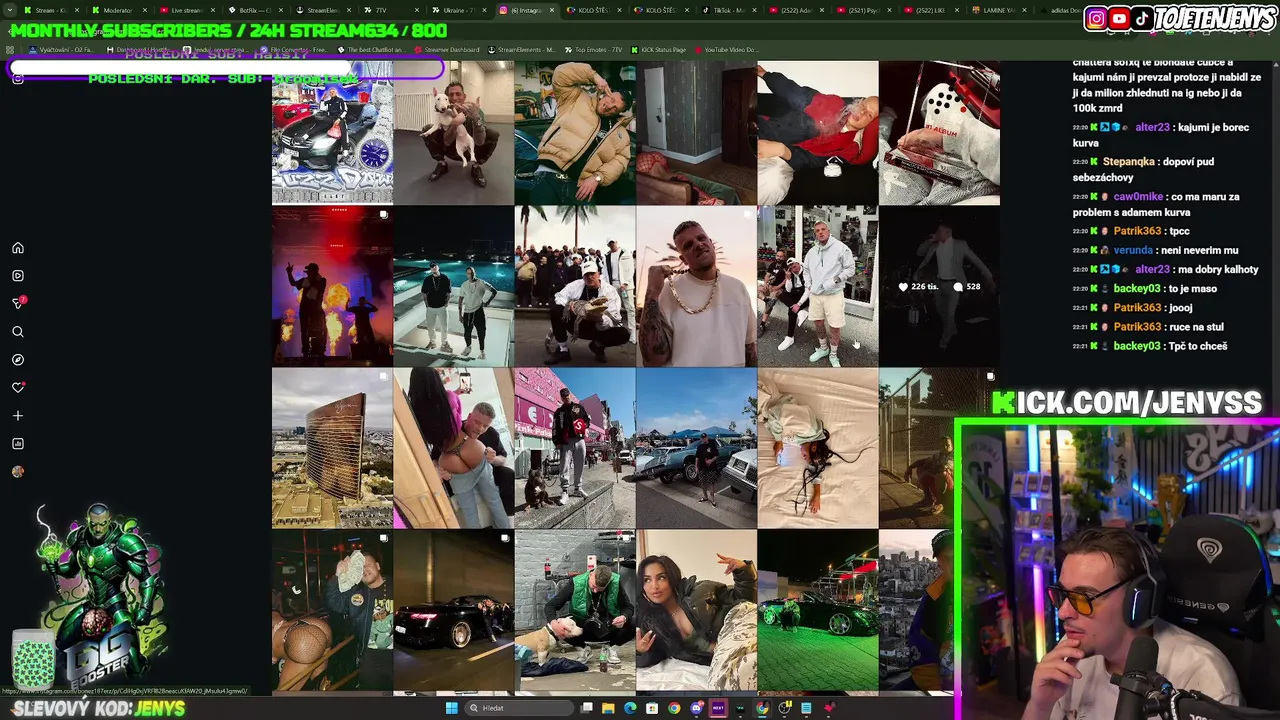
Task: Open the golden skyscraper building post
Action: click(332, 448)
